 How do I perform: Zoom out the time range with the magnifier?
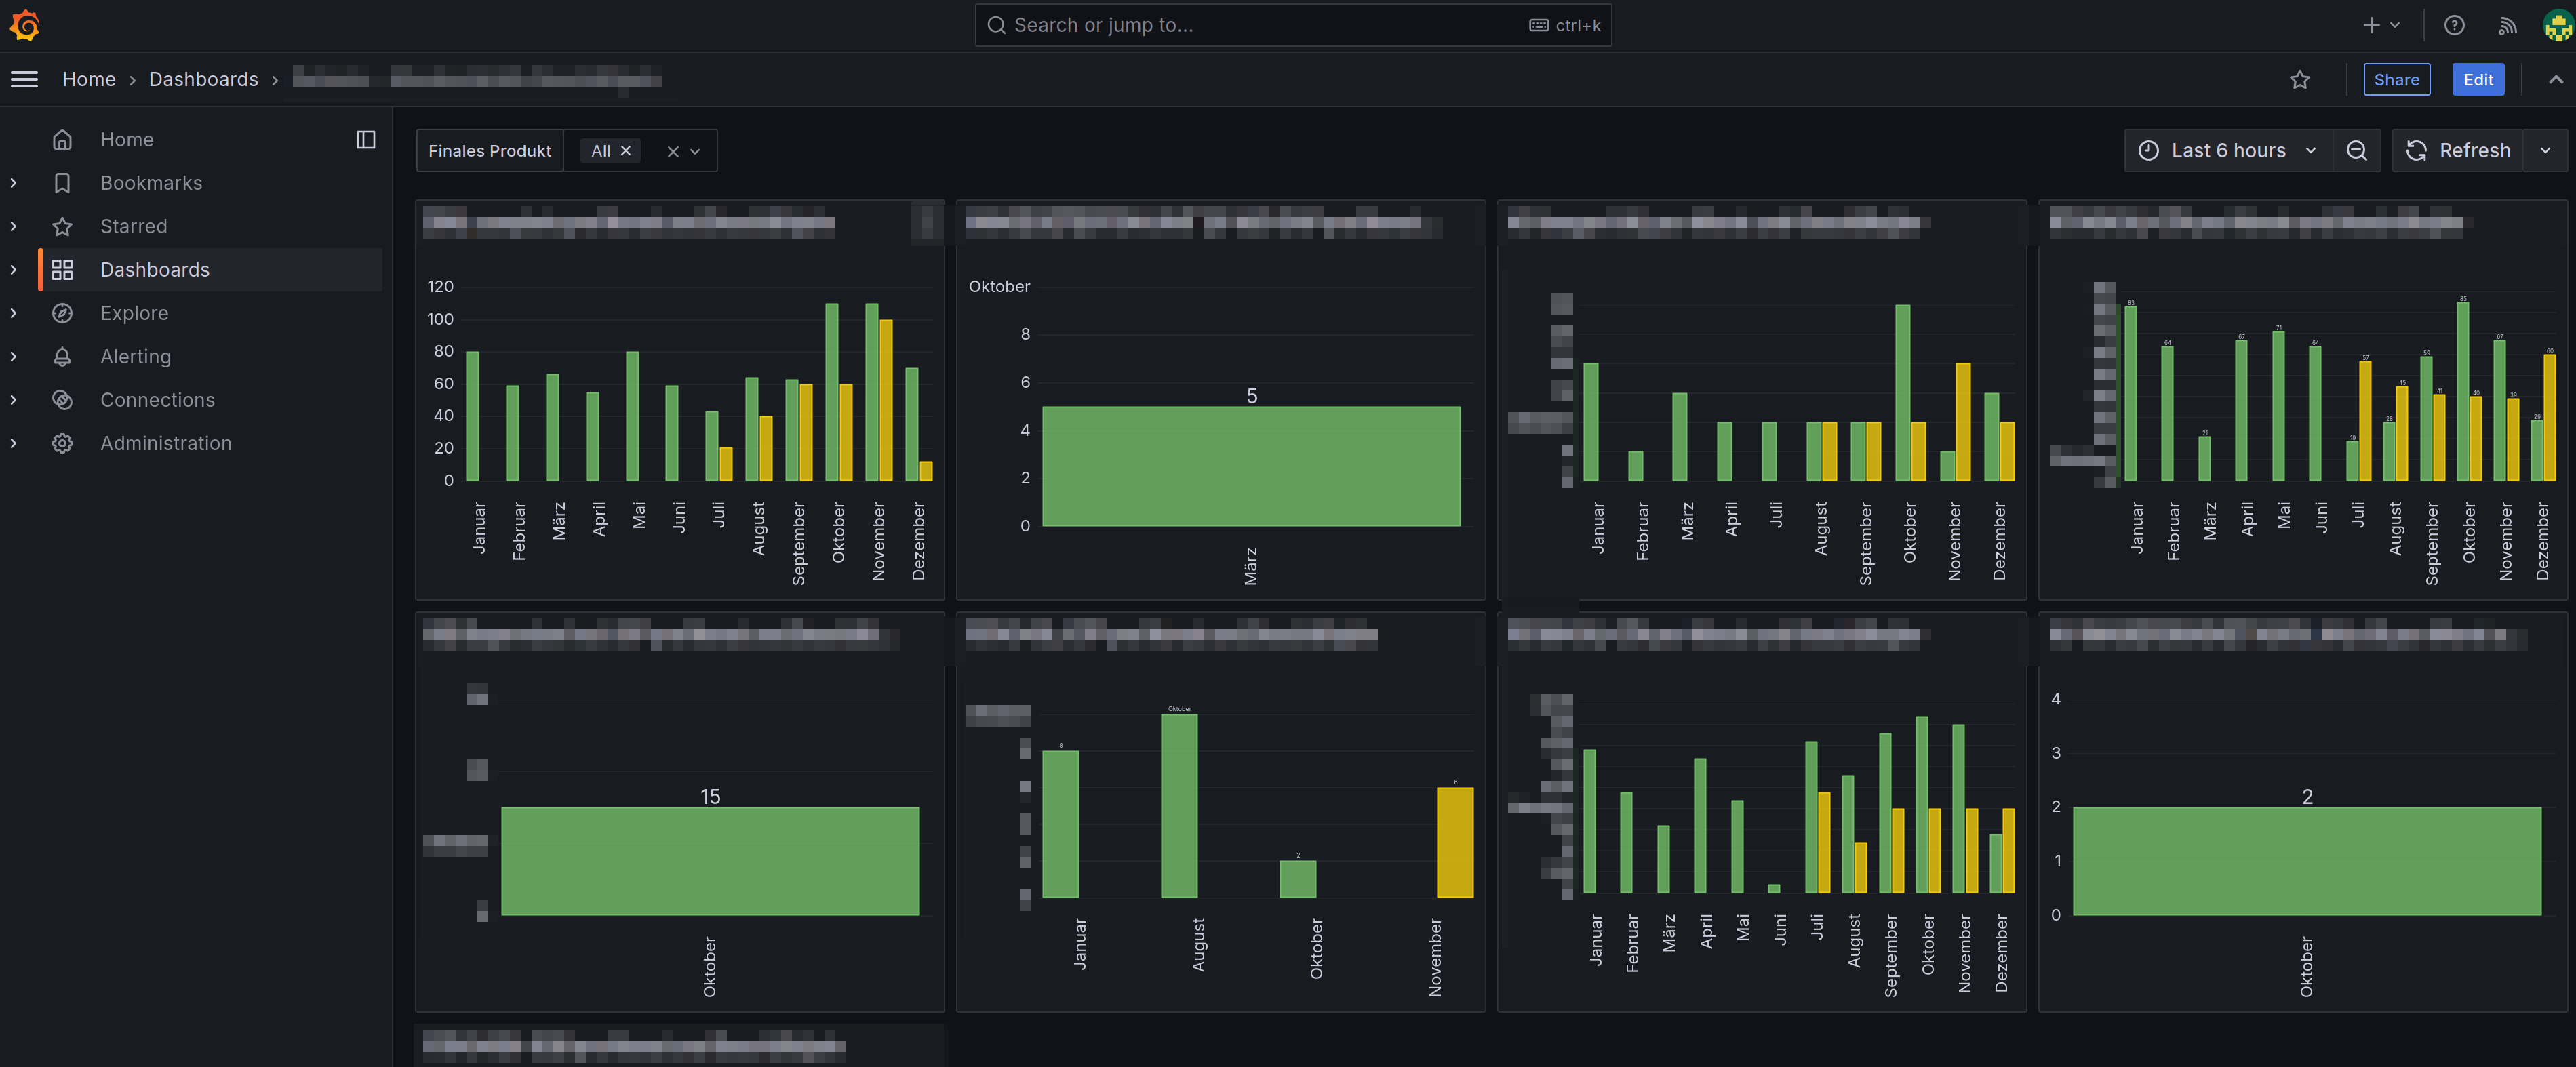[2357, 150]
